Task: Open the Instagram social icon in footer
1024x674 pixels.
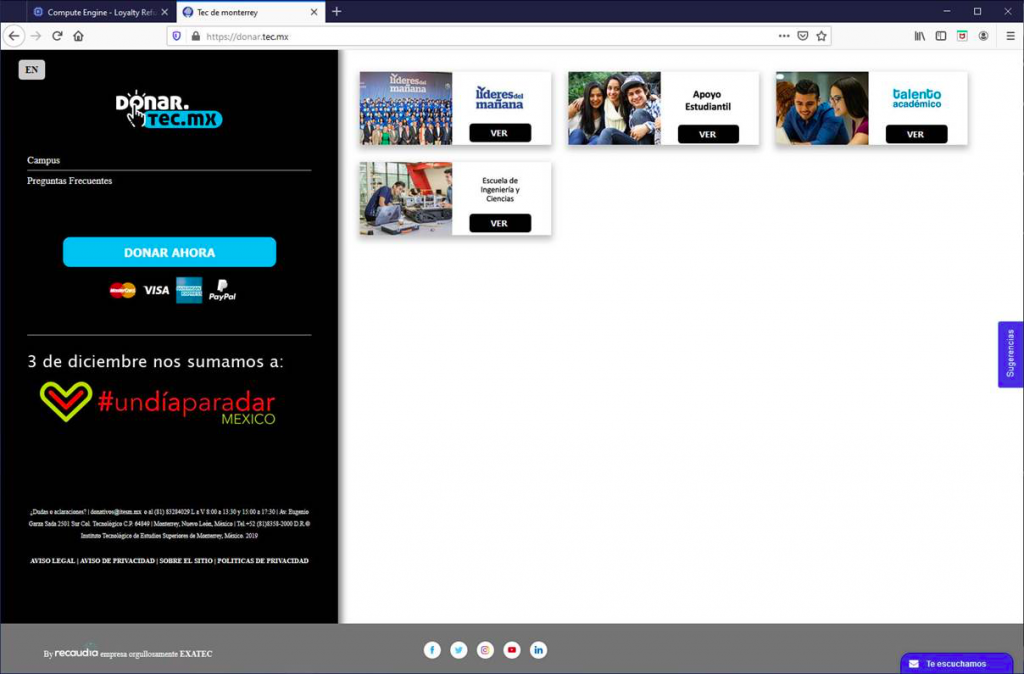Action: (x=485, y=650)
